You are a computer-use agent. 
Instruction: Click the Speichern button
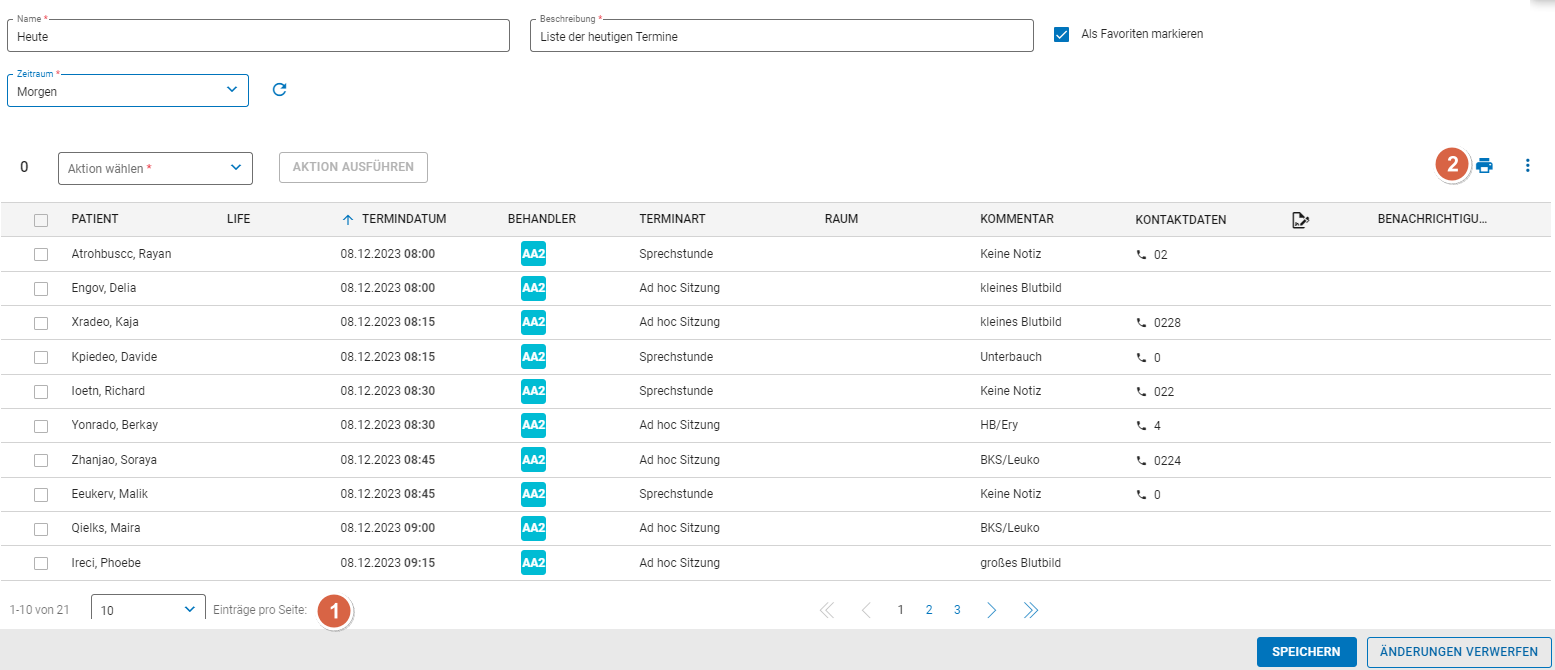tap(1306, 652)
